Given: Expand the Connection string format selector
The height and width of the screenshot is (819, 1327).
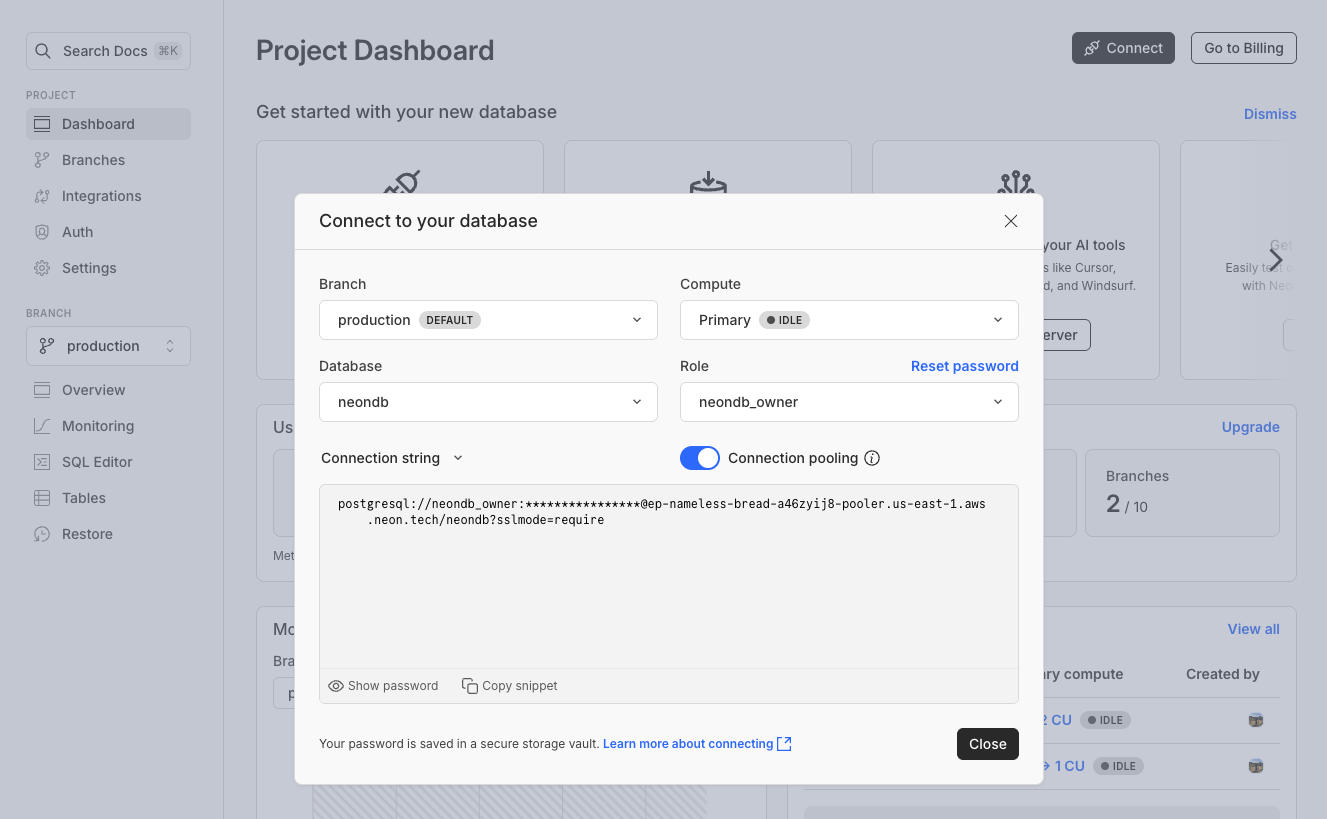Looking at the screenshot, I should pyautogui.click(x=392, y=458).
